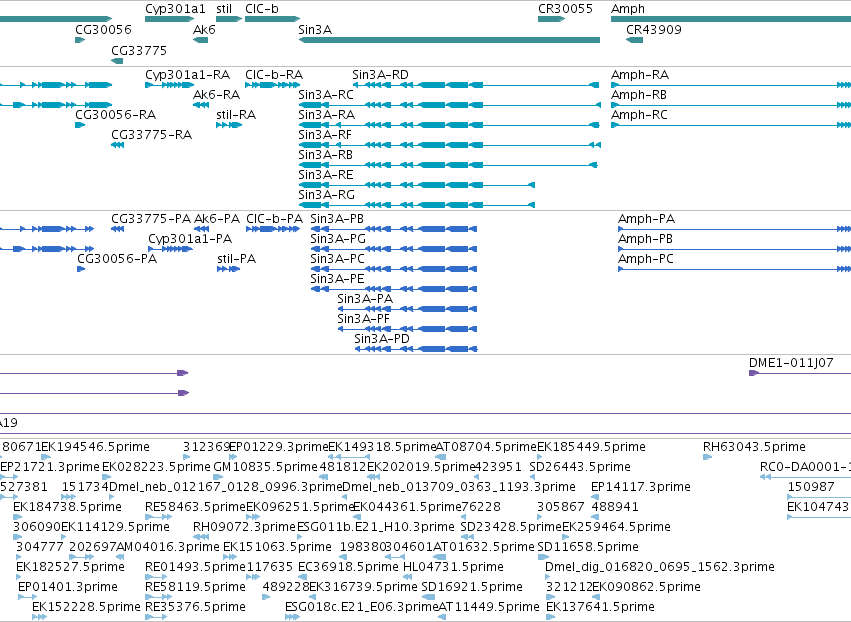
Task: Click EST RE58119.5prime
Action: coord(195,587)
